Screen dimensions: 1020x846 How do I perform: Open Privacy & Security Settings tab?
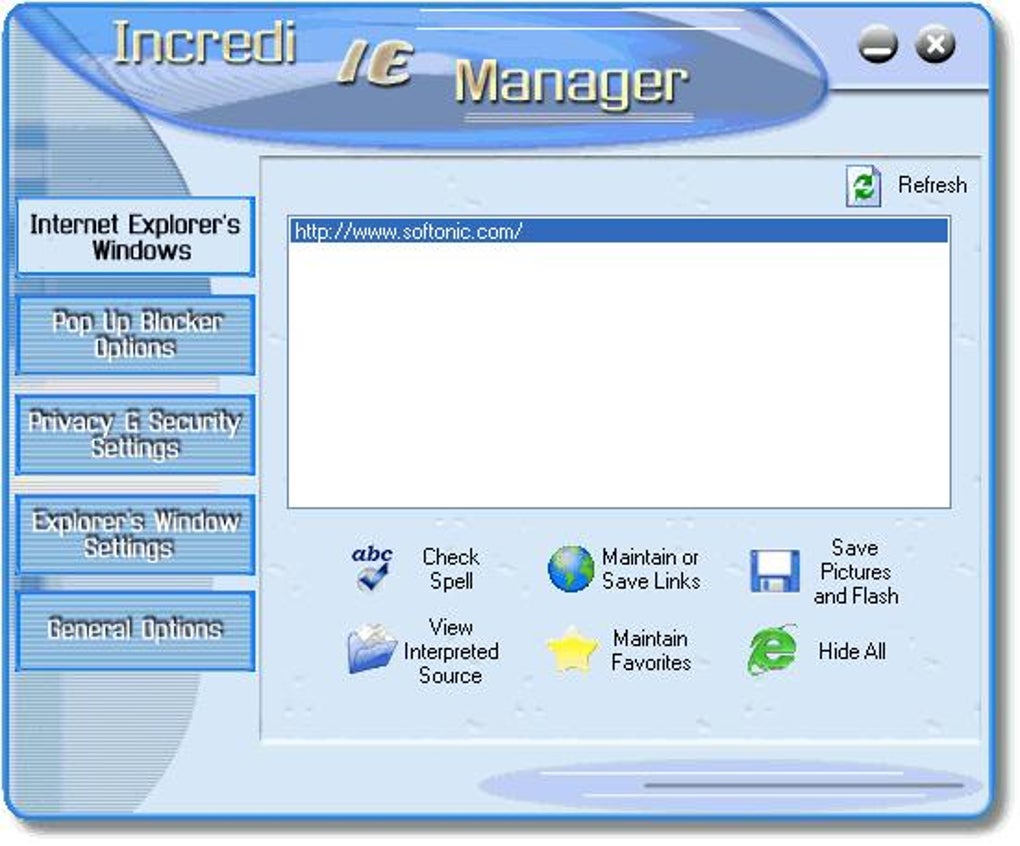(135, 434)
